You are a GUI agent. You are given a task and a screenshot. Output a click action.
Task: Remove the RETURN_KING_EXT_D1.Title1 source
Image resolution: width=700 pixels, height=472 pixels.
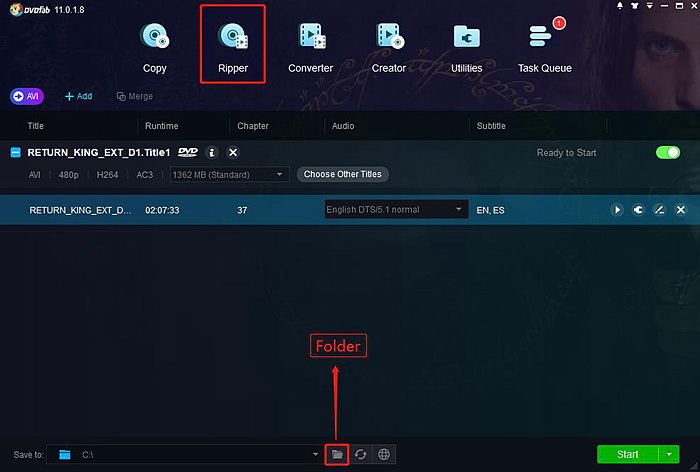[x=233, y=153]
